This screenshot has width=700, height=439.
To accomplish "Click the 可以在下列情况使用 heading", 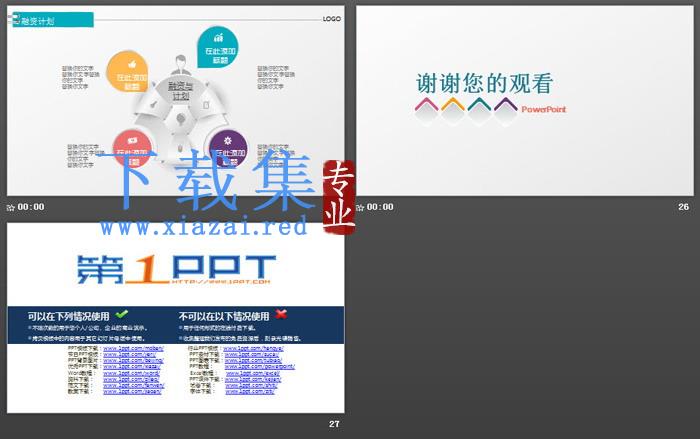I will coord(68,316).
